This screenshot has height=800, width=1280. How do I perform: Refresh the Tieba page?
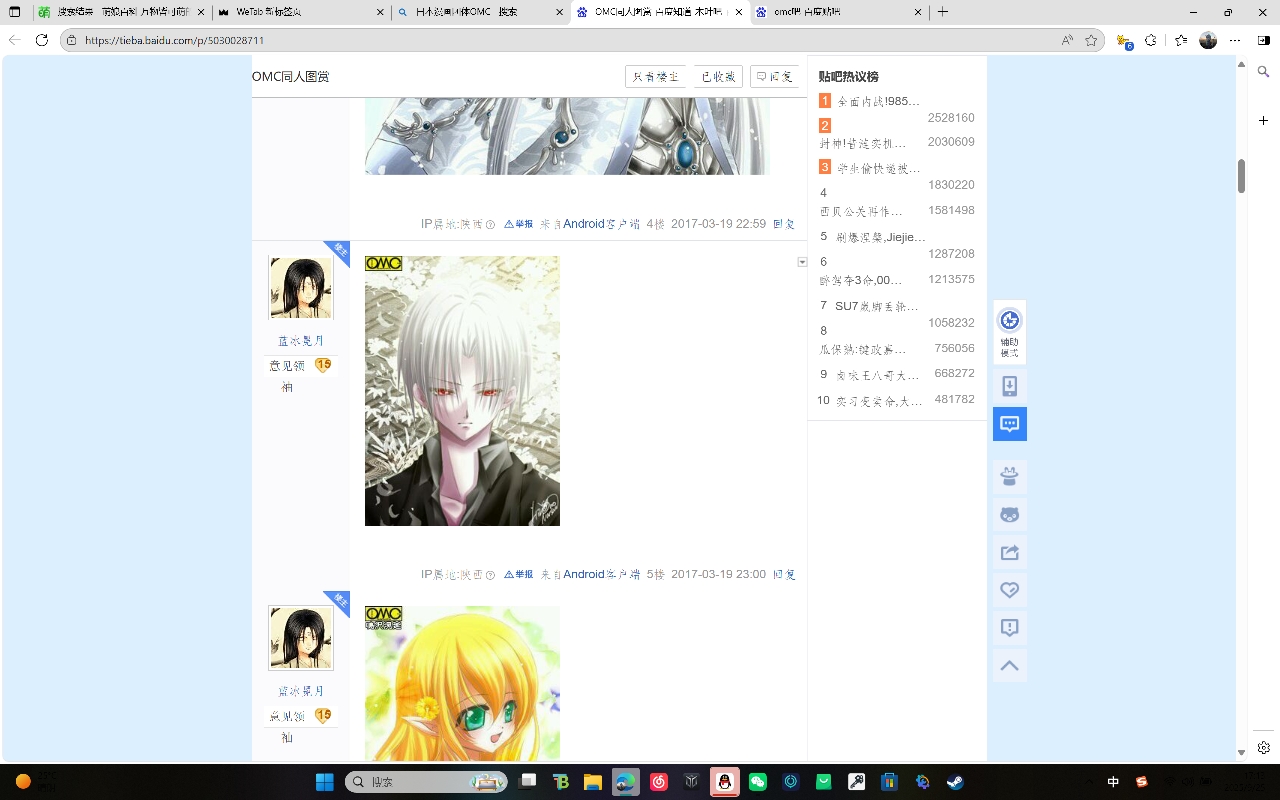pyautogui.click(x=42, y=40)
